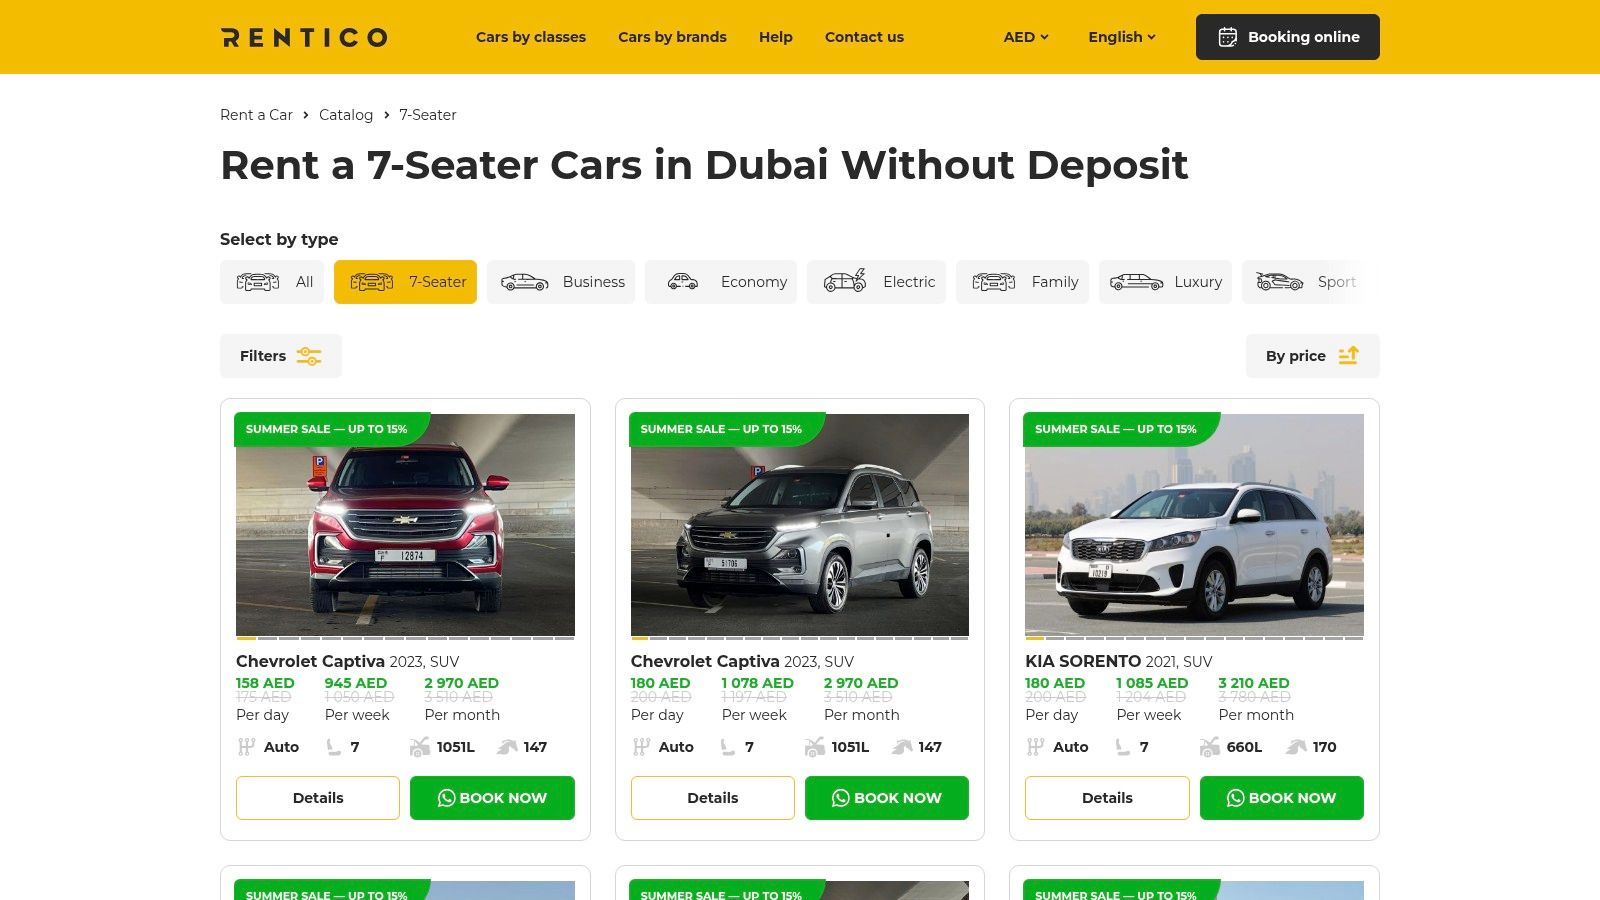Open the Cars by brands menu
This screenshot has width=1600, height=900.
(672, 37)
